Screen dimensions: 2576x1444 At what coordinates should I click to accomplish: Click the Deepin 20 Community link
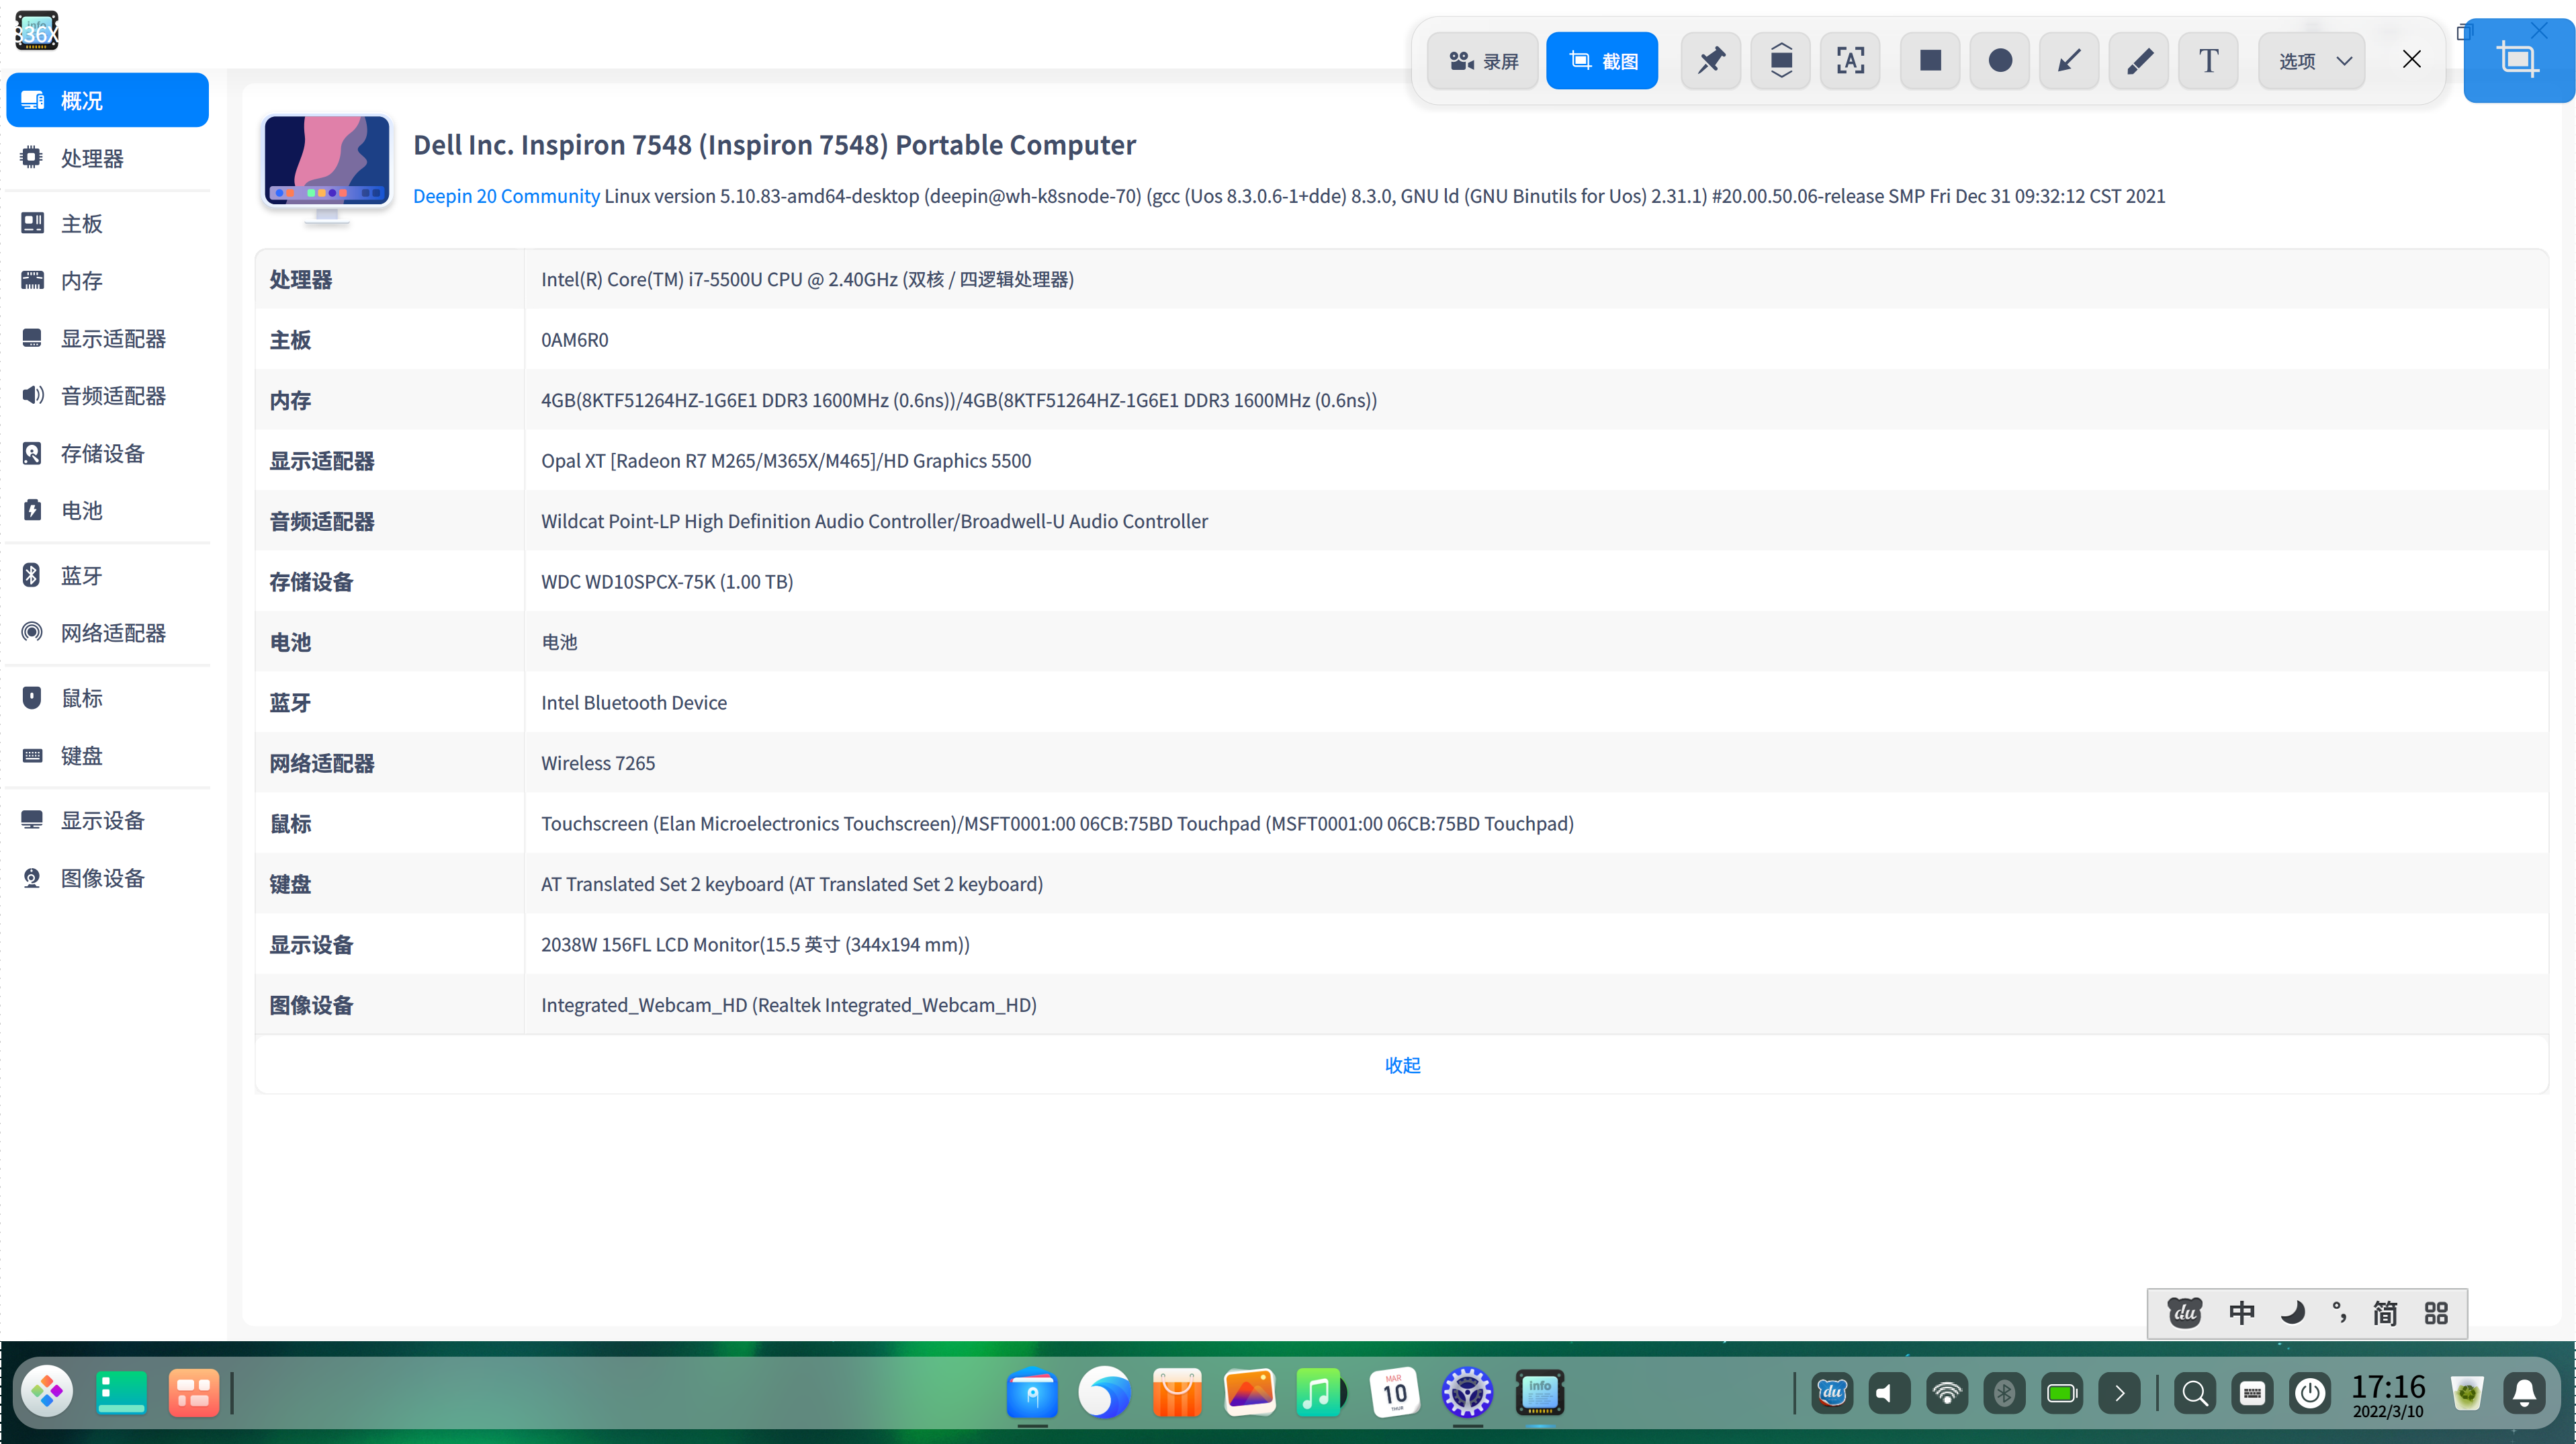pyautogui.click(x=506, y=196)
